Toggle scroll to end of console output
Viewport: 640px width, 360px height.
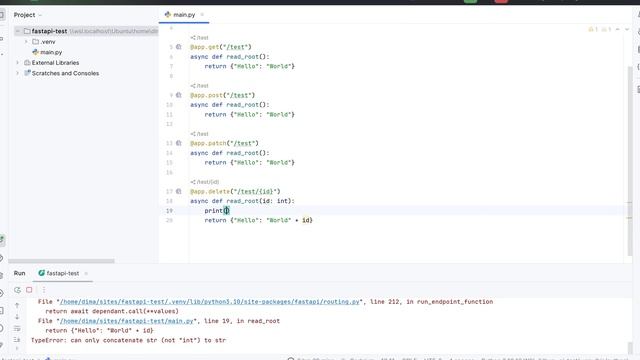[17, 340]
